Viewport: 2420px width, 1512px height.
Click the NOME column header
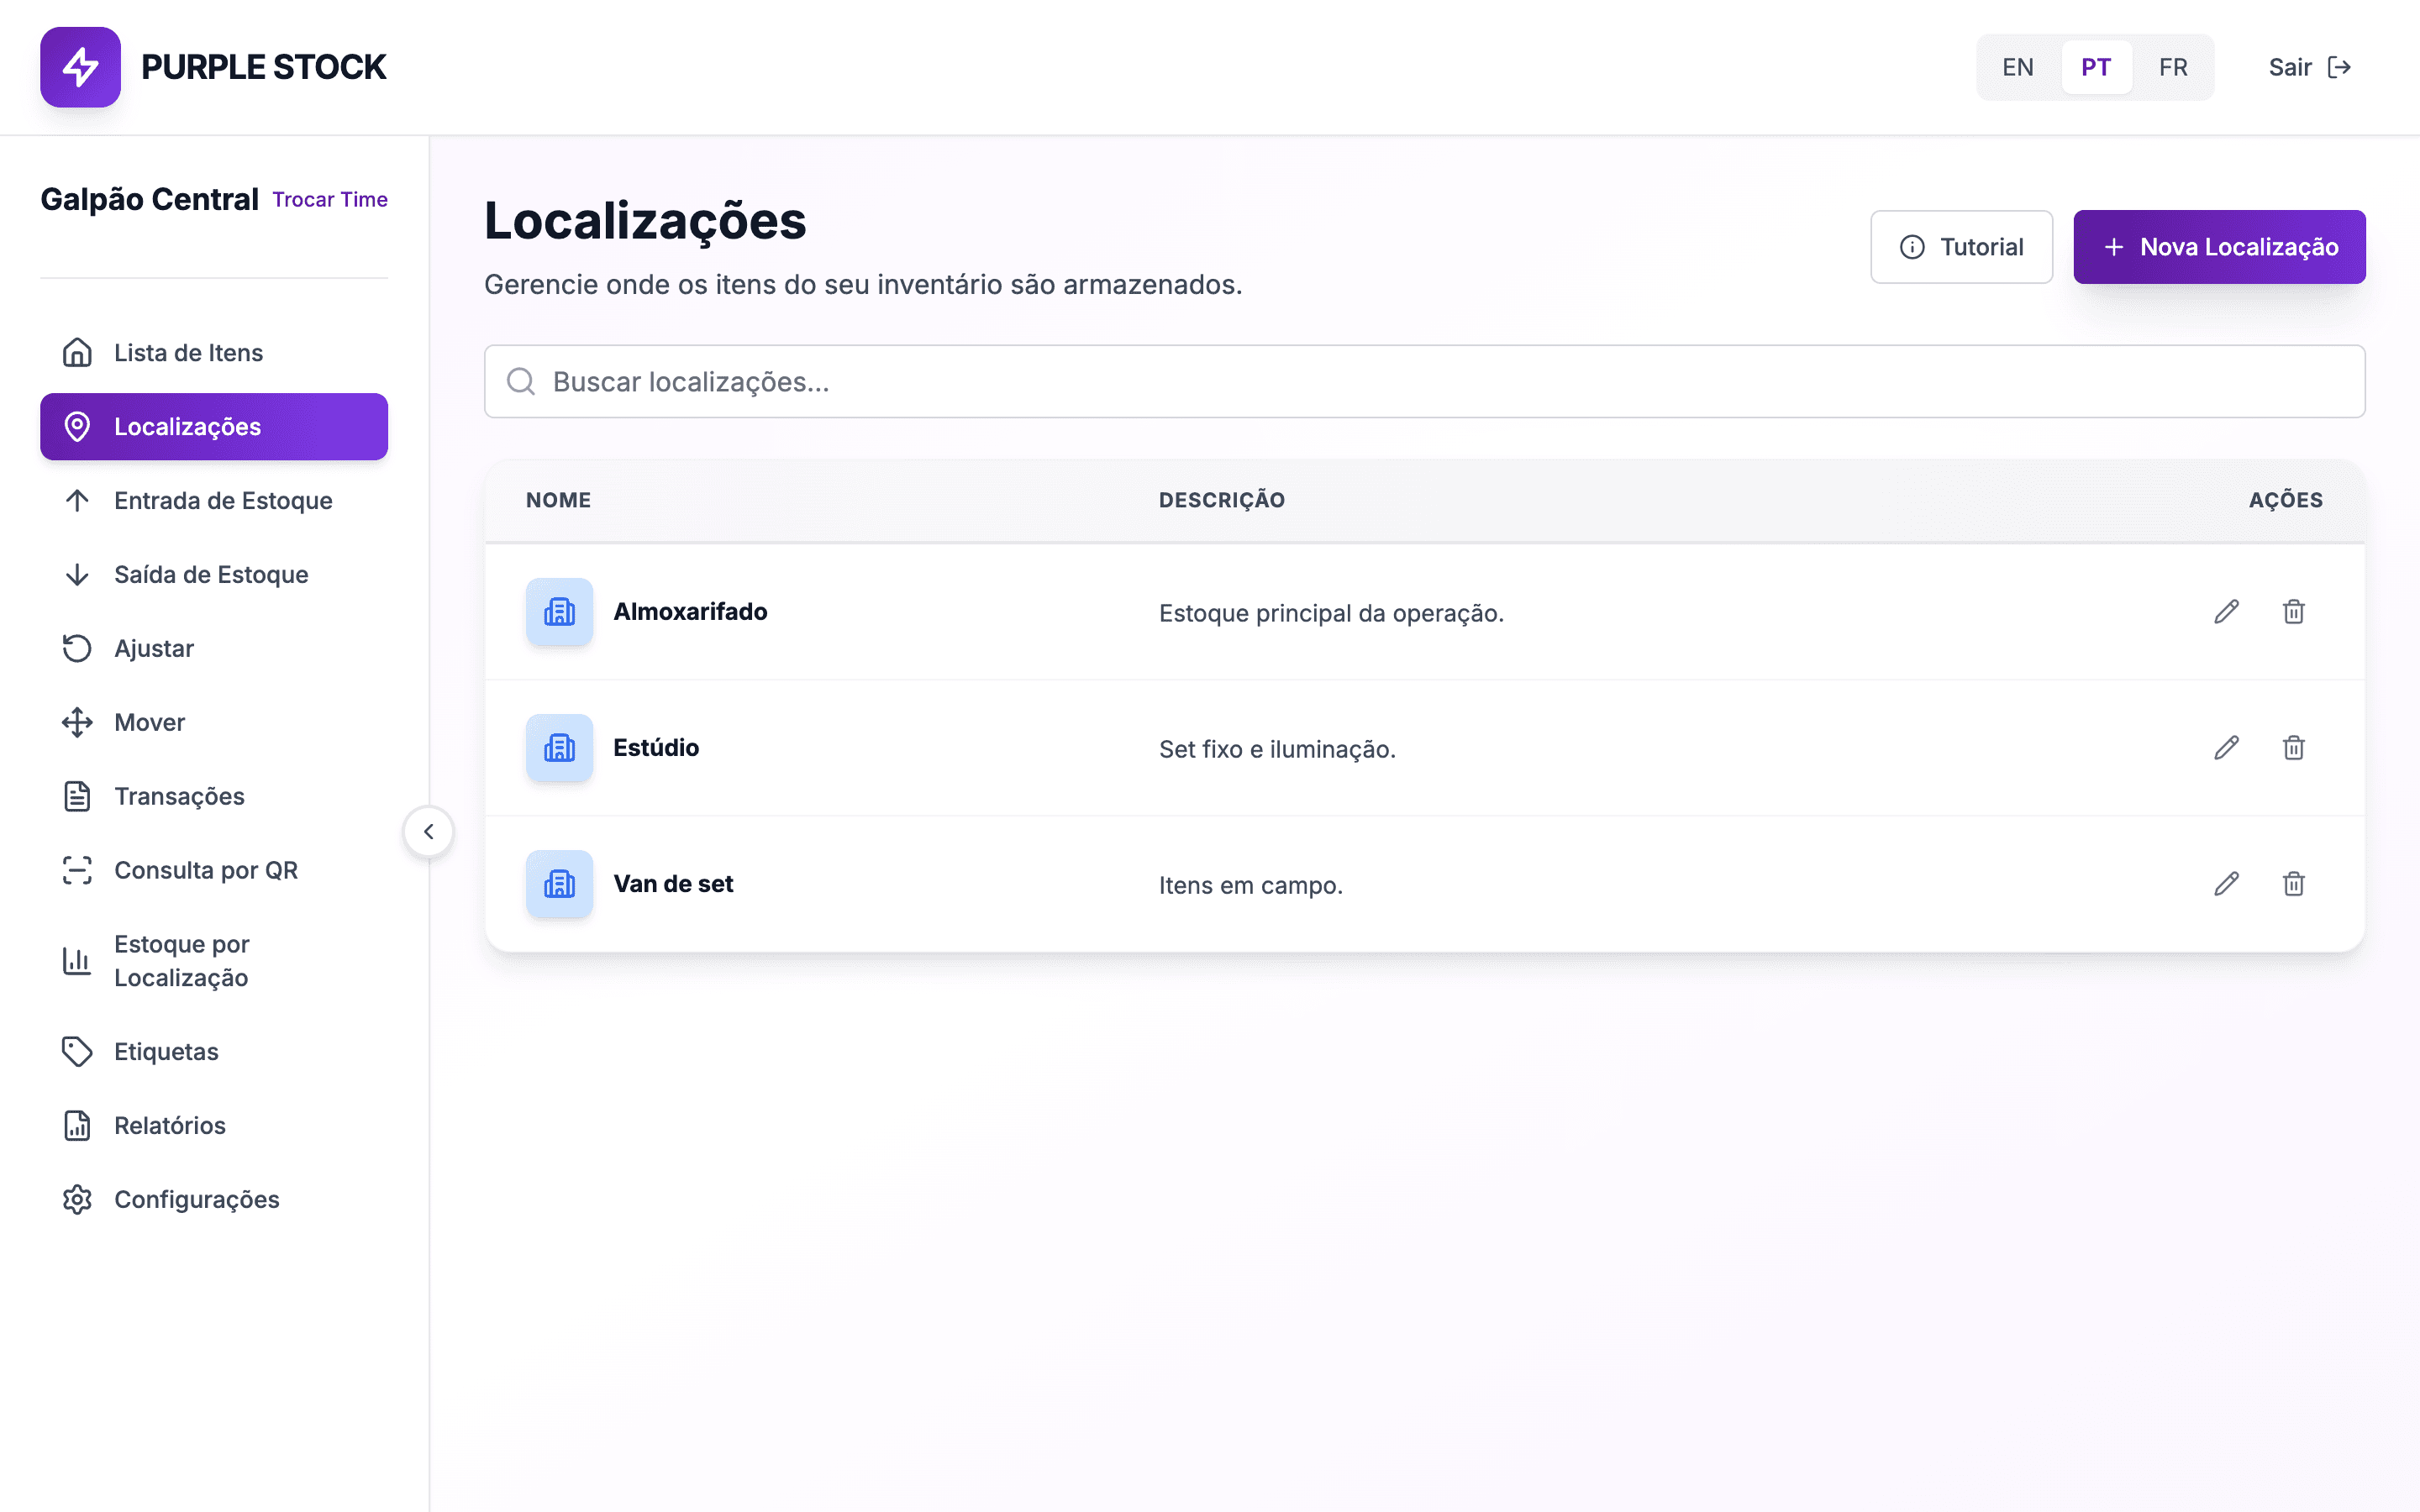point(558,500)
